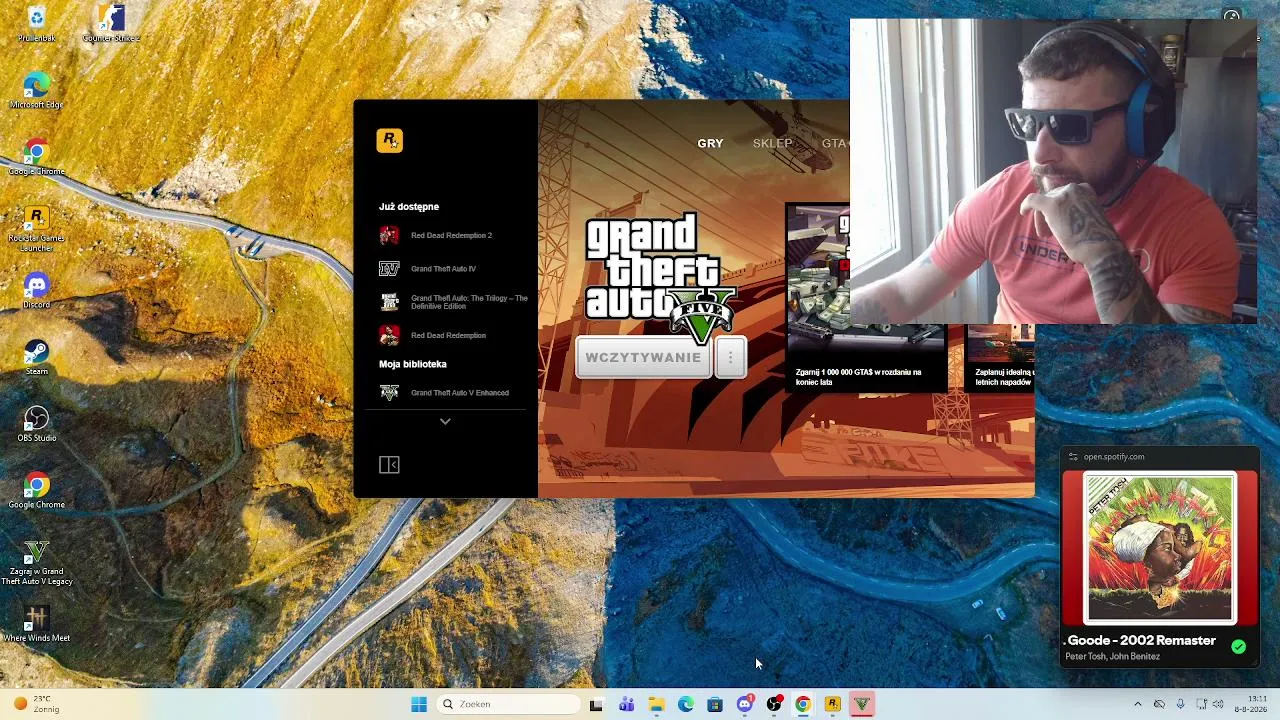Click the Red Dead Redemption icon in sidebar
This screenshot has width=1280, height=720.
[x=389, y=335]
